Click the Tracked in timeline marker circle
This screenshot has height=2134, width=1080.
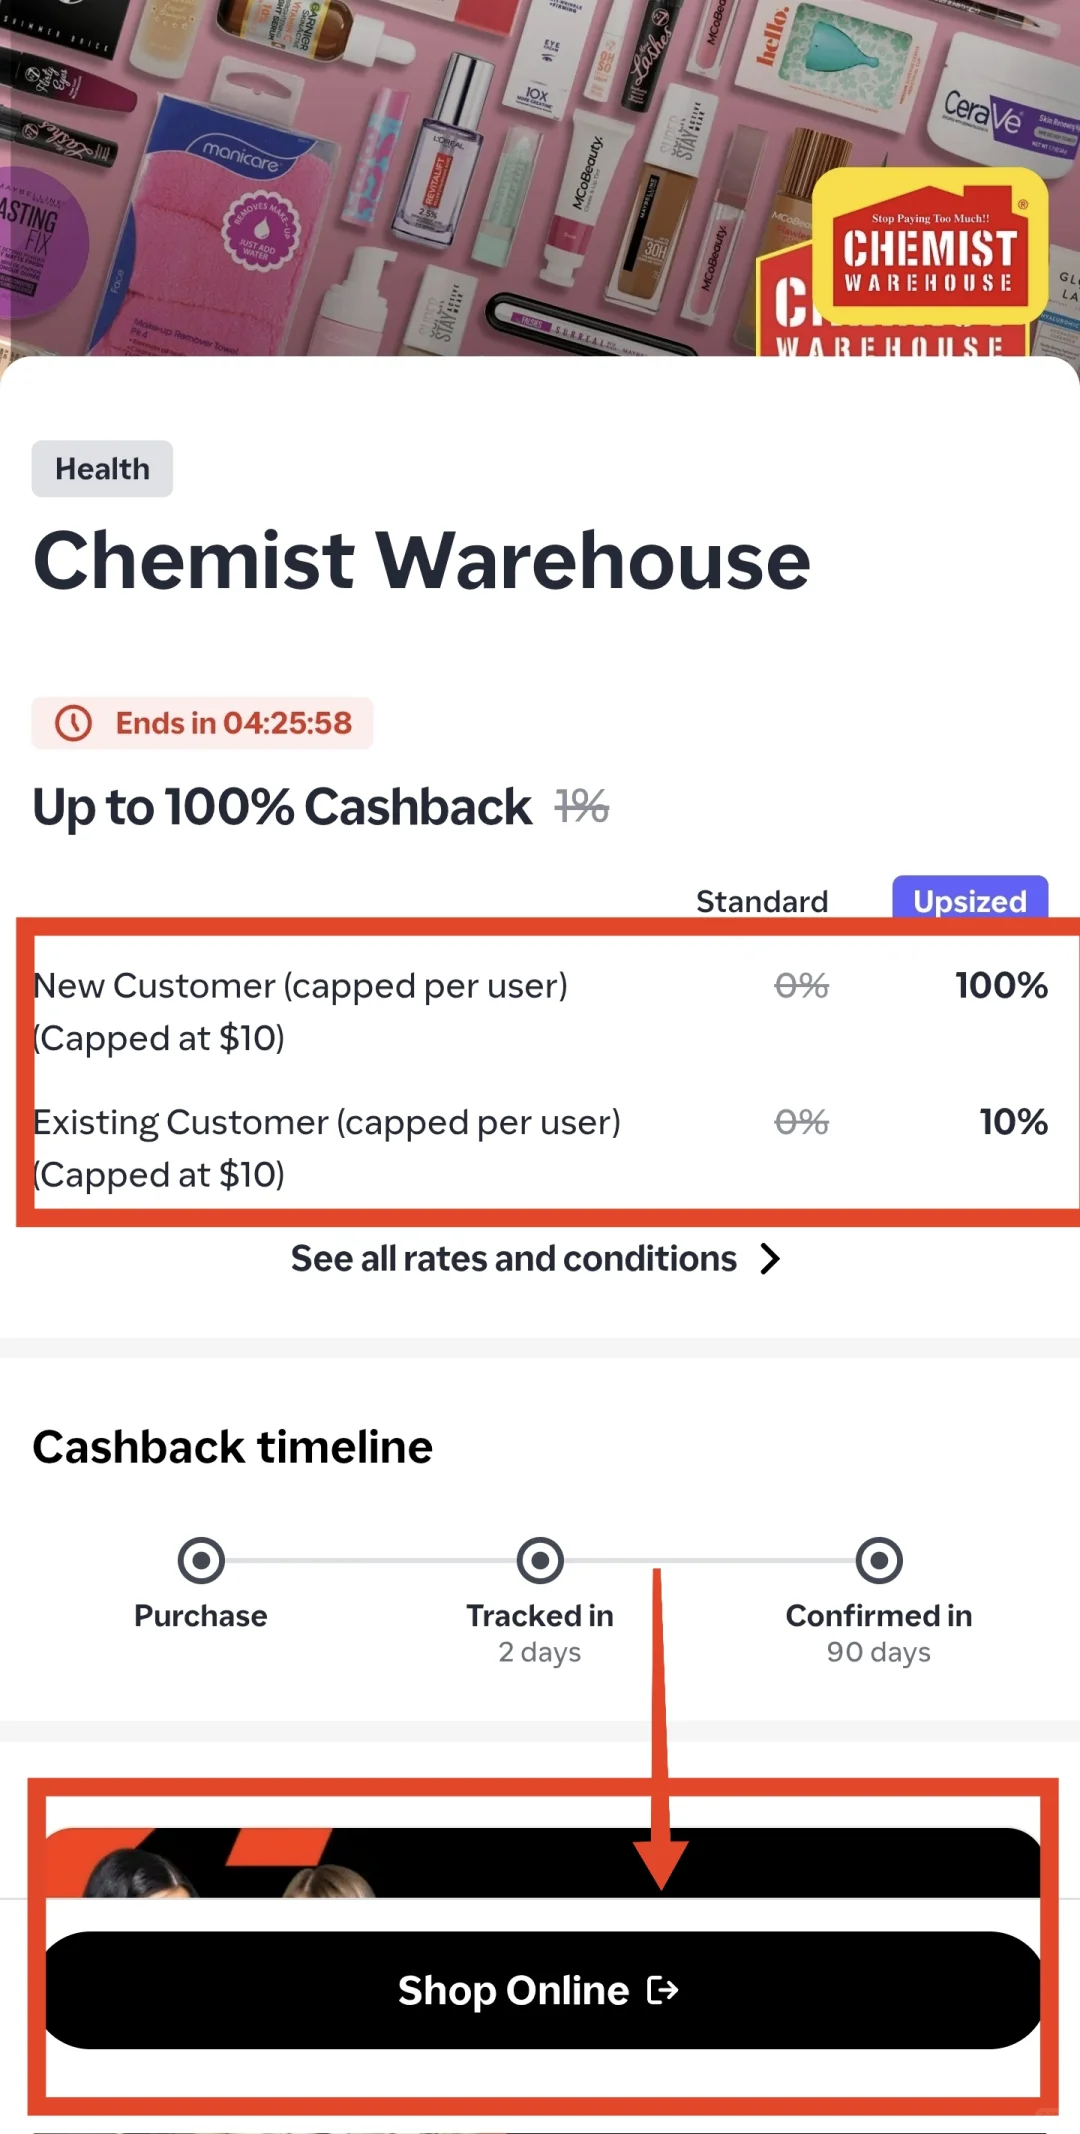point(540,1560)
